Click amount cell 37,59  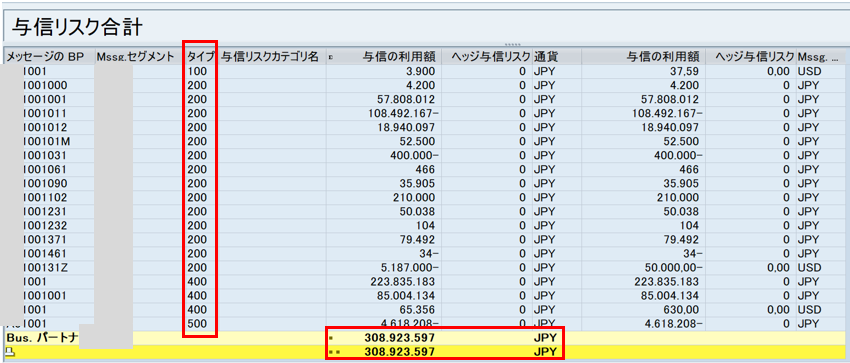[x=685, y=71]
